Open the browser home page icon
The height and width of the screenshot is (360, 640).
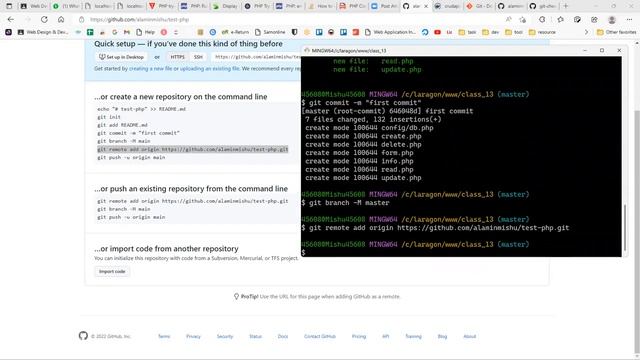click(61, 20)
